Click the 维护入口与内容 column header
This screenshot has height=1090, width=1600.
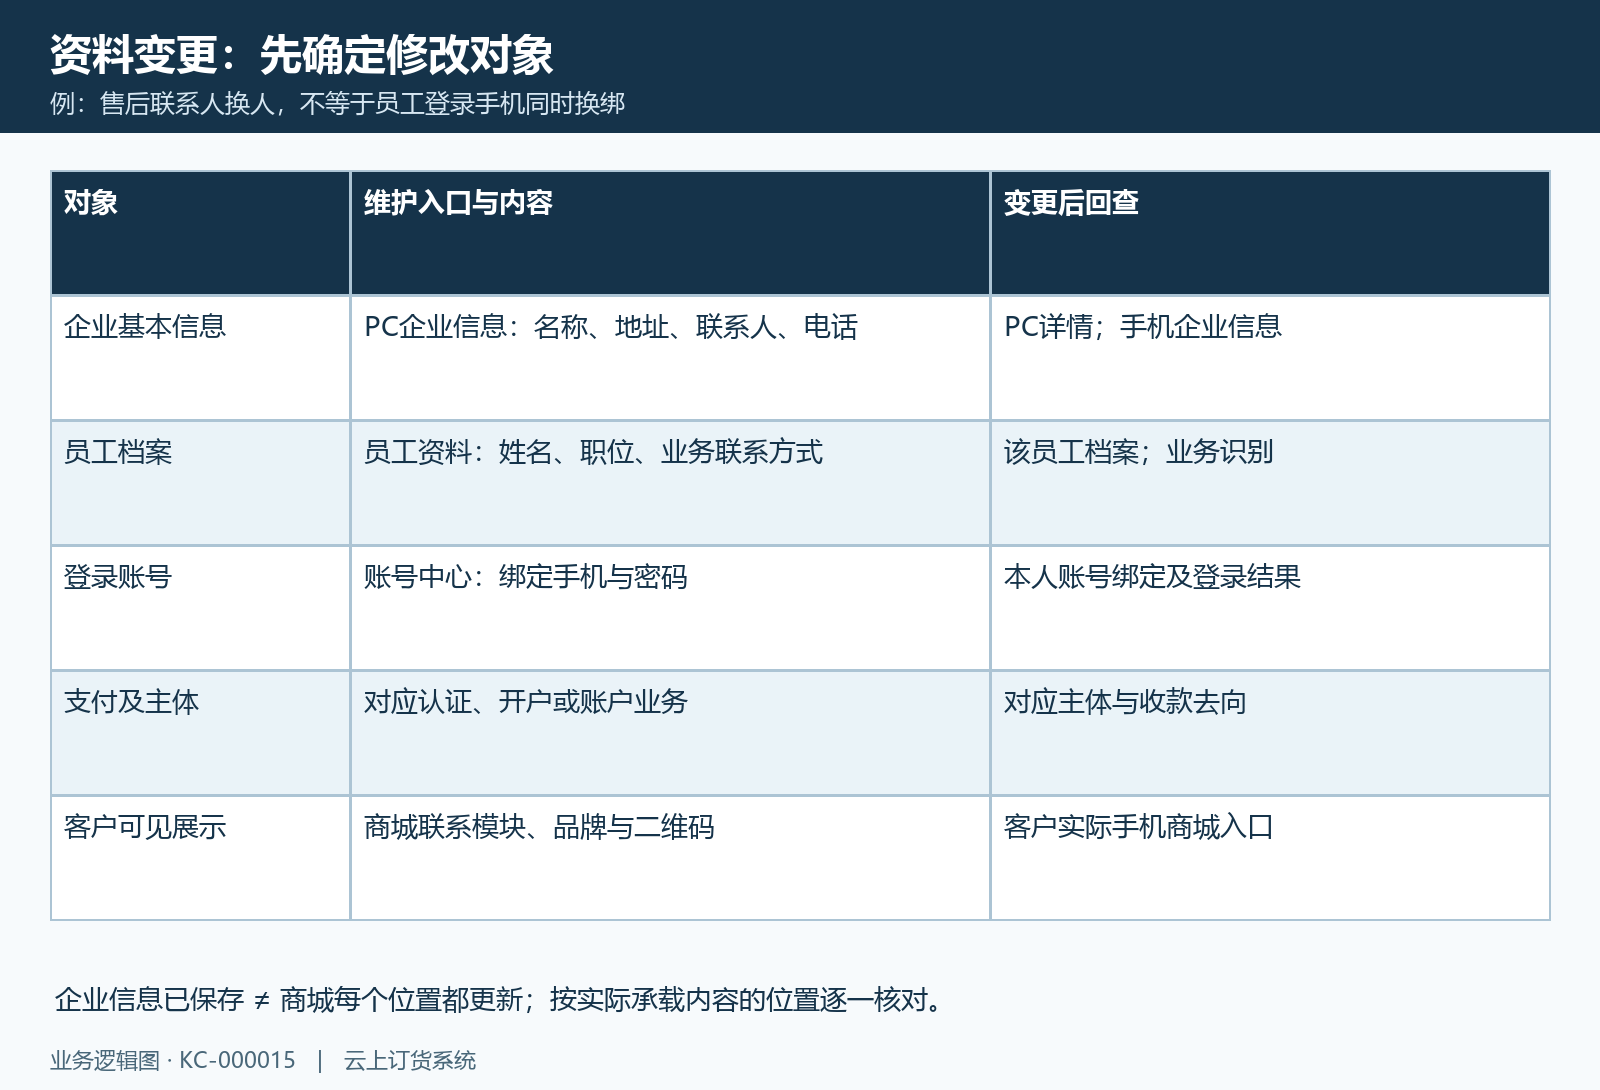(x=670, y=233)
